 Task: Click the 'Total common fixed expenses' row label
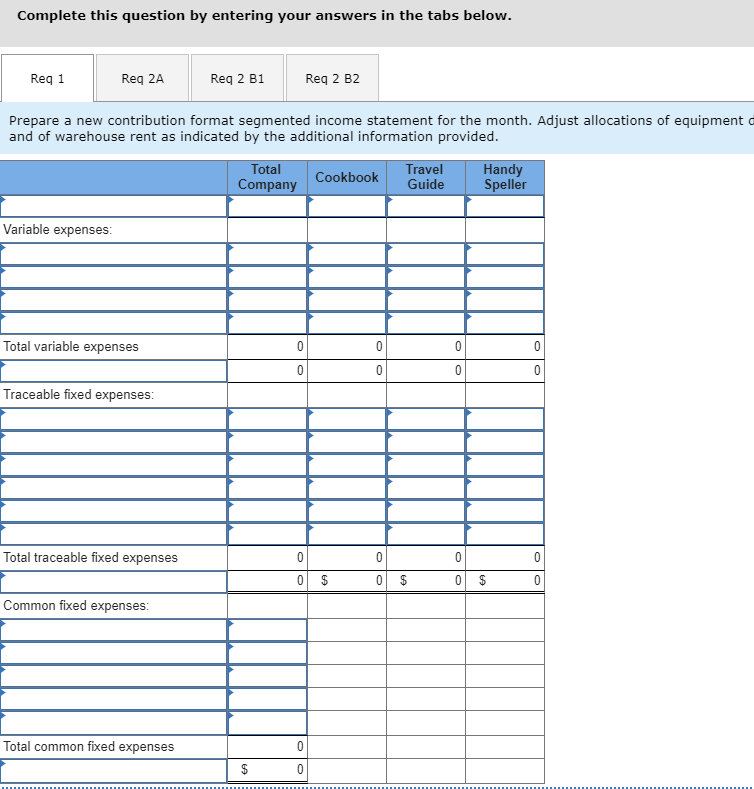[89, 746]
